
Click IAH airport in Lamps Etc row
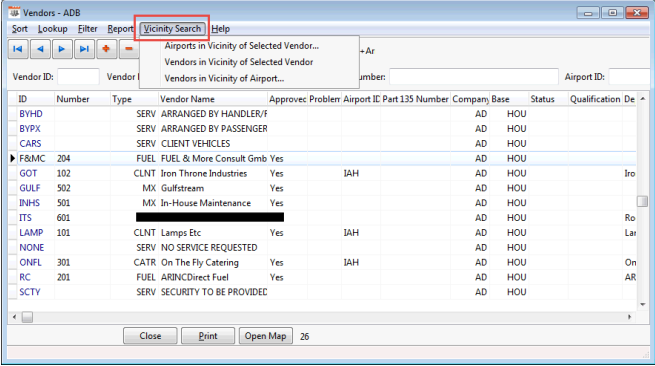pos(351,233)
